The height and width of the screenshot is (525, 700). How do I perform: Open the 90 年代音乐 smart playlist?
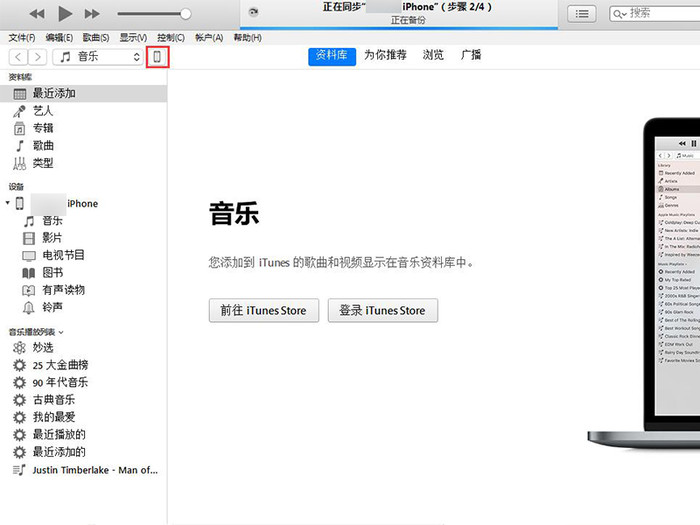point(83,383)
